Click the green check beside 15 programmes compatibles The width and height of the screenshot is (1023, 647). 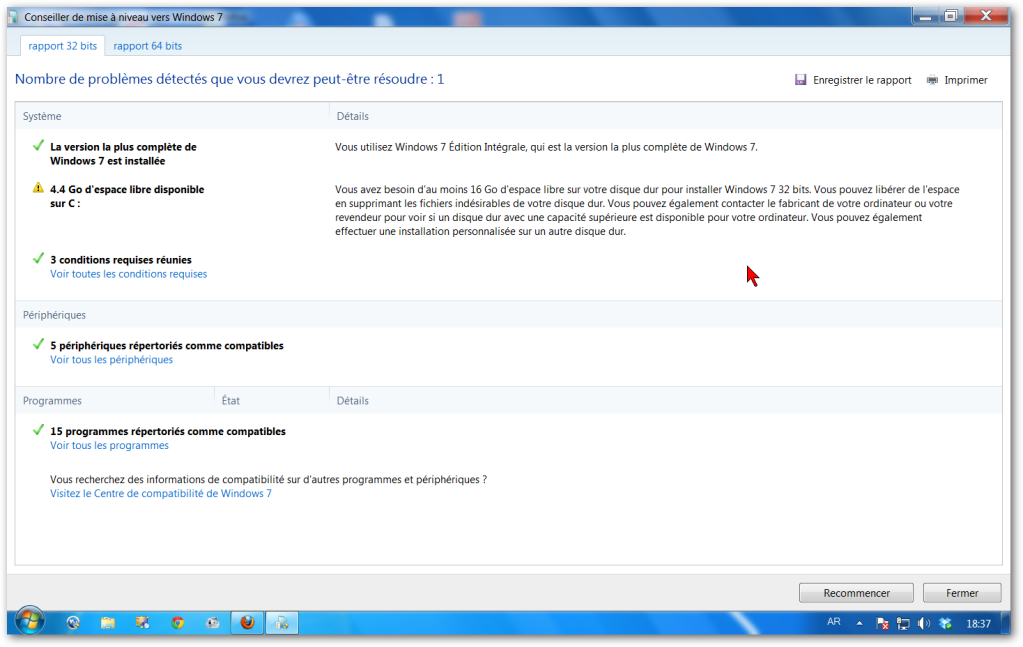[x=38, y=430]
